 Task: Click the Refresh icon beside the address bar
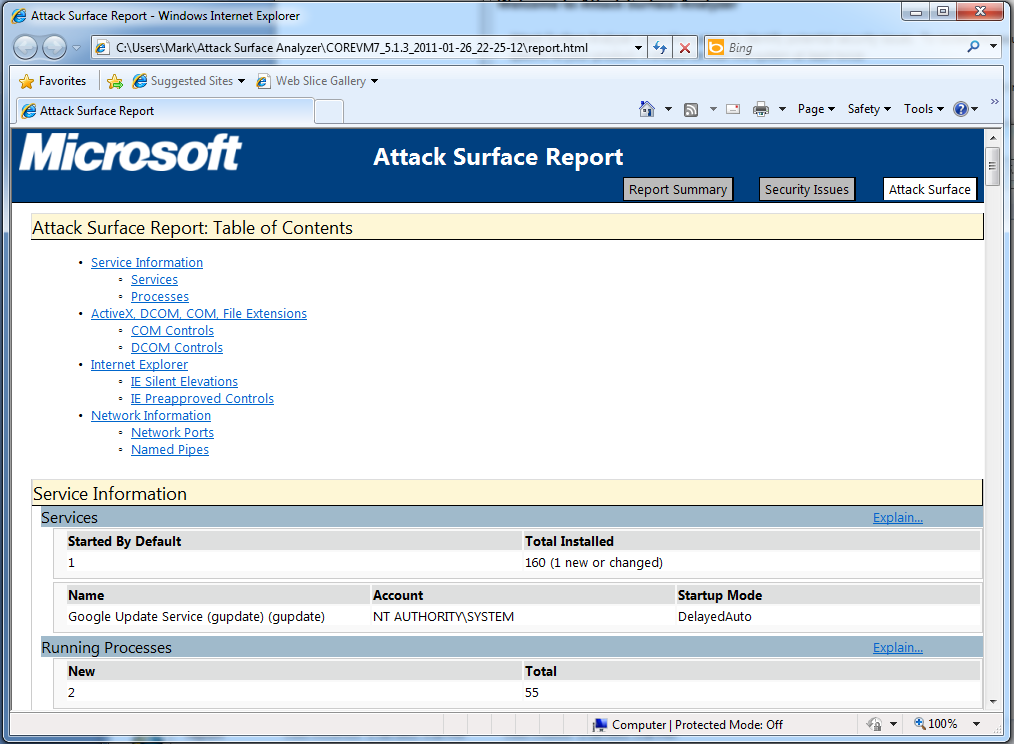coord(660,48)
